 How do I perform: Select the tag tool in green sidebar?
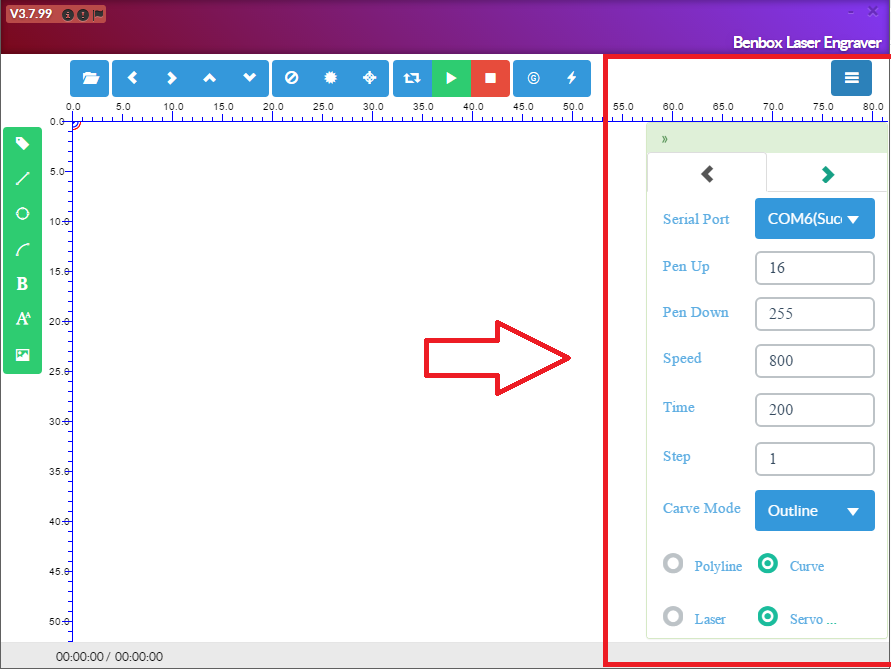point(22,143)
